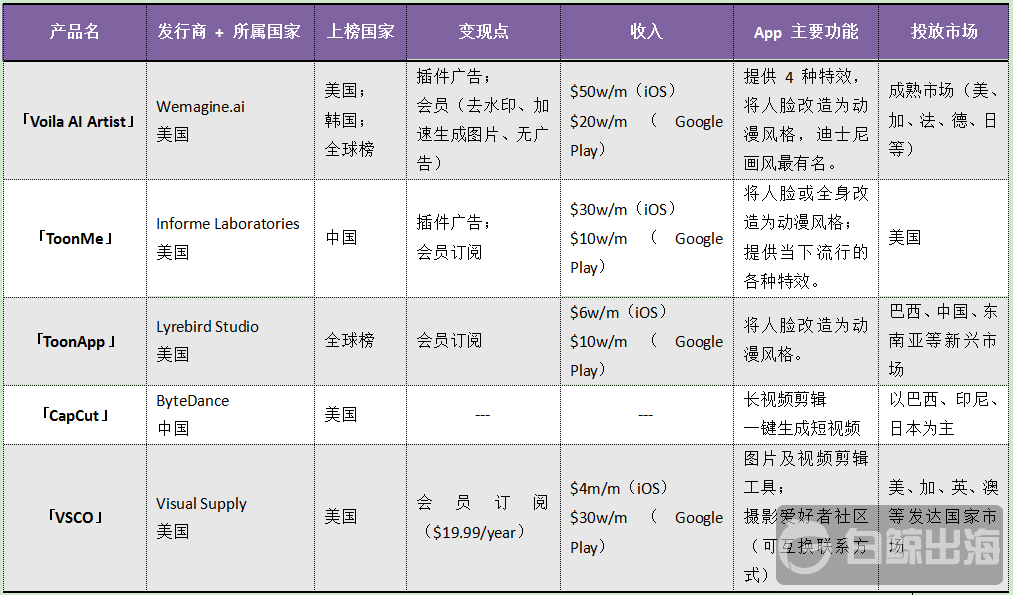
Task: Click the 收入 column header
Action: pos(646,31)
